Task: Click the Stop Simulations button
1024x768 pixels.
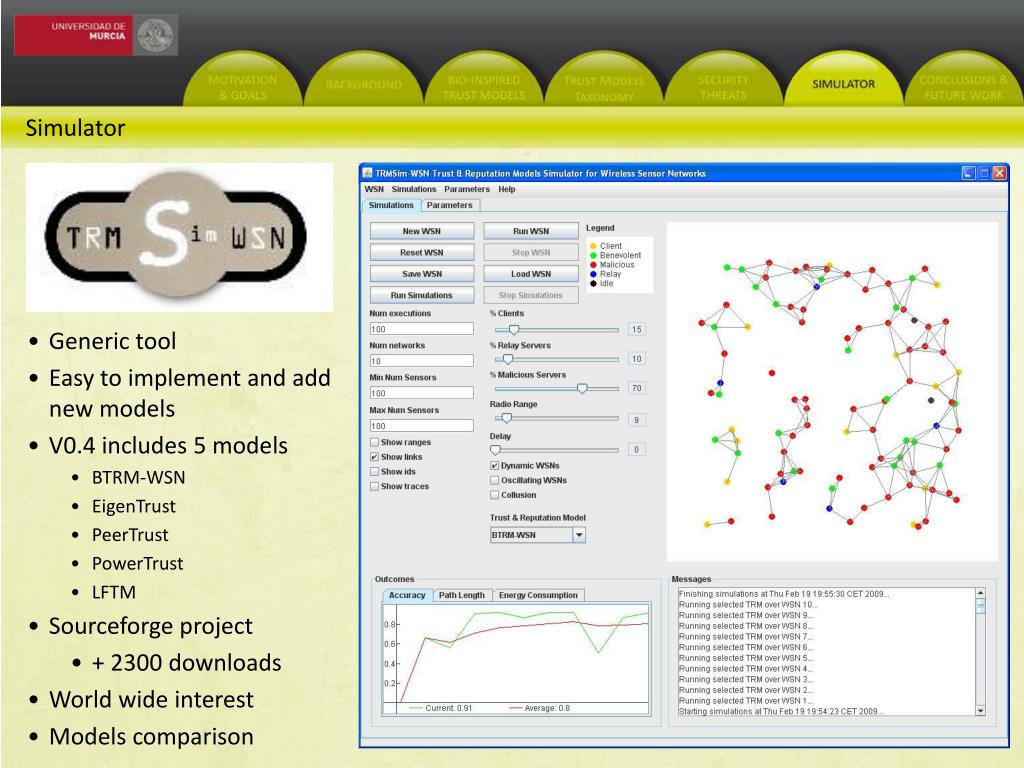Action: [531, 295]
